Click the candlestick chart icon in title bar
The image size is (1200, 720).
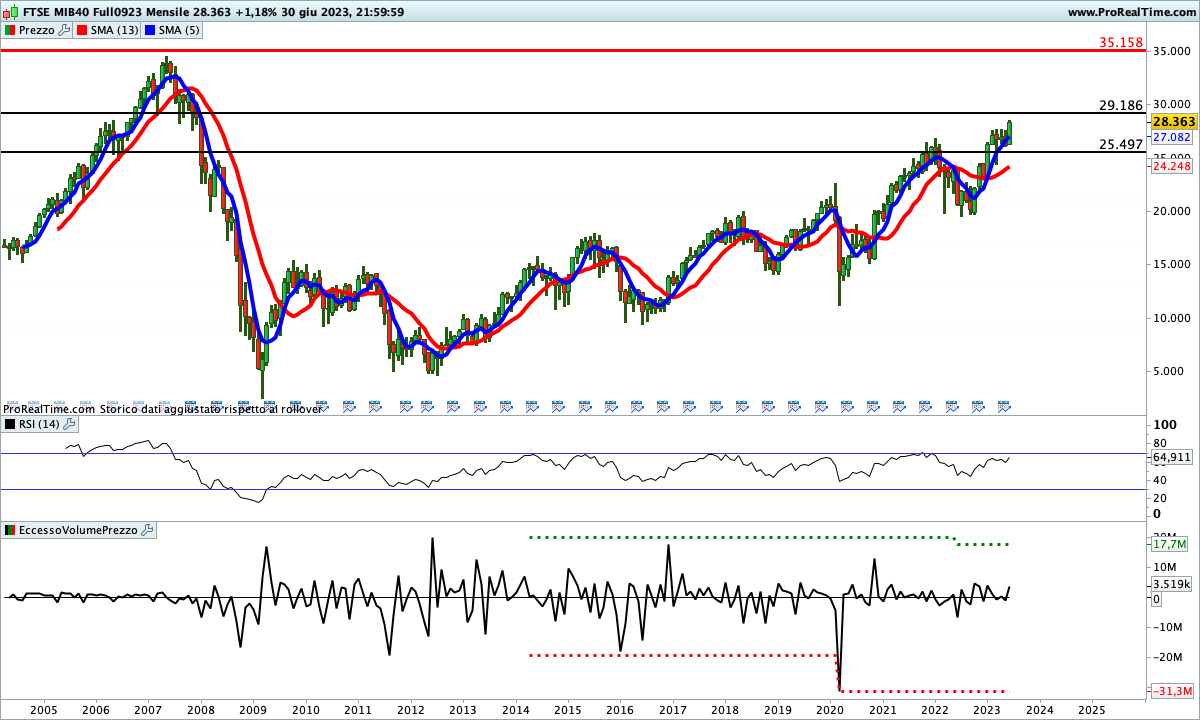10,12
